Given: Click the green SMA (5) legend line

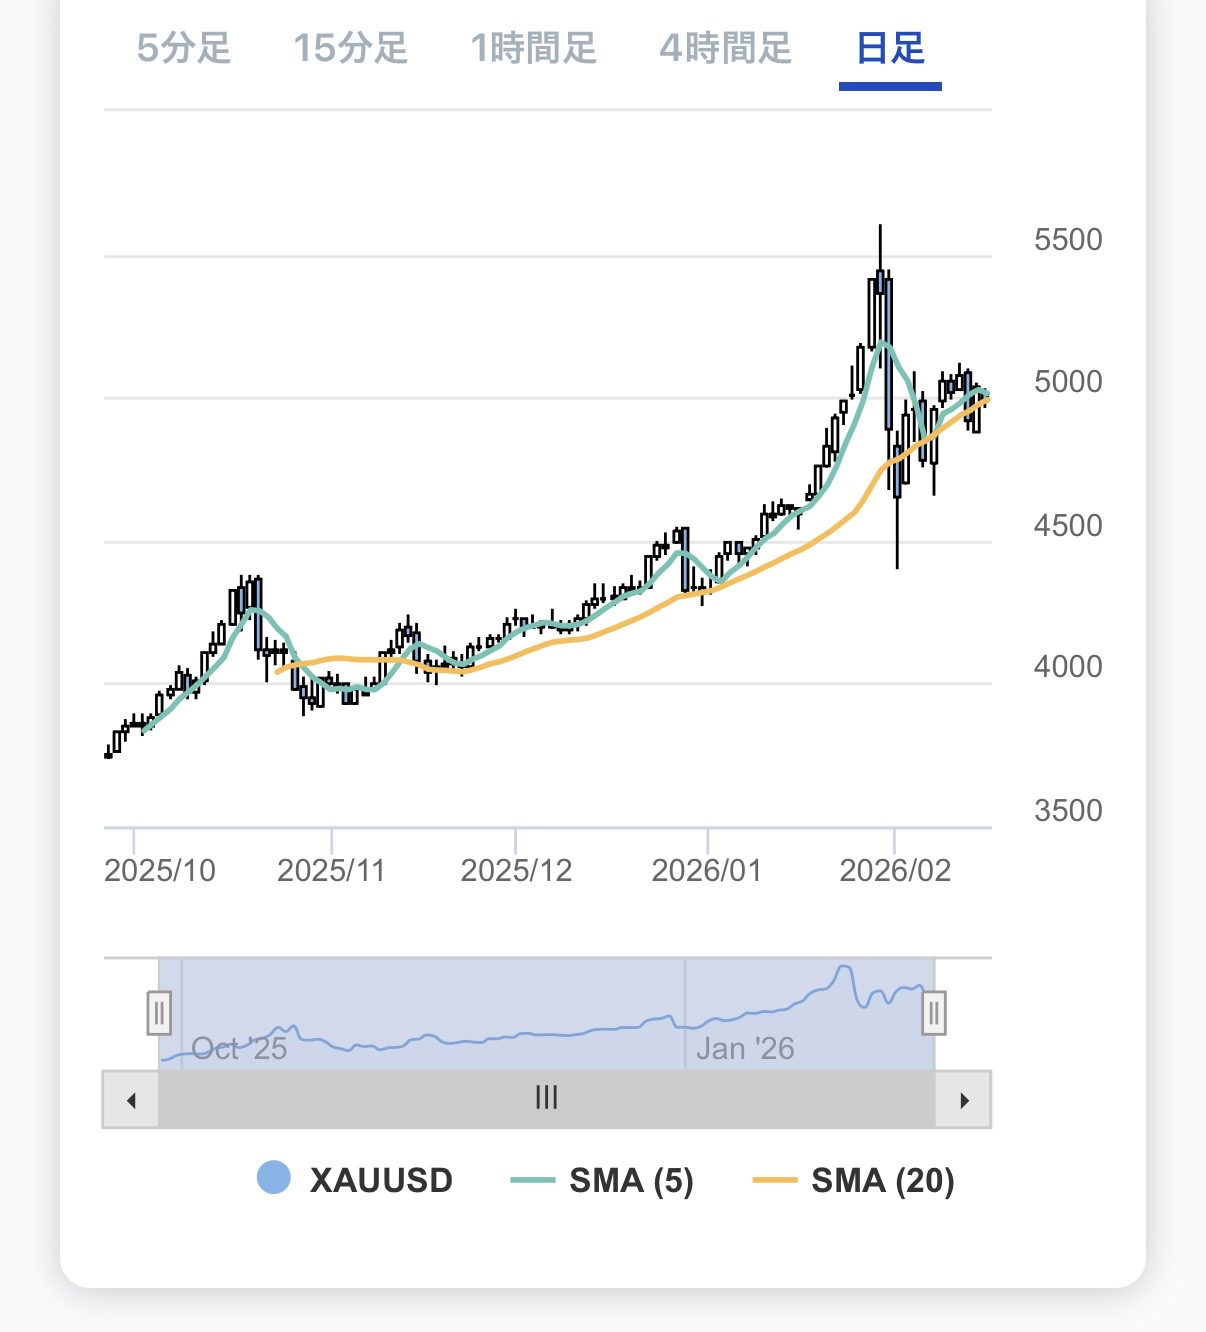Looking at the screenshot, I should [532, 1181].
